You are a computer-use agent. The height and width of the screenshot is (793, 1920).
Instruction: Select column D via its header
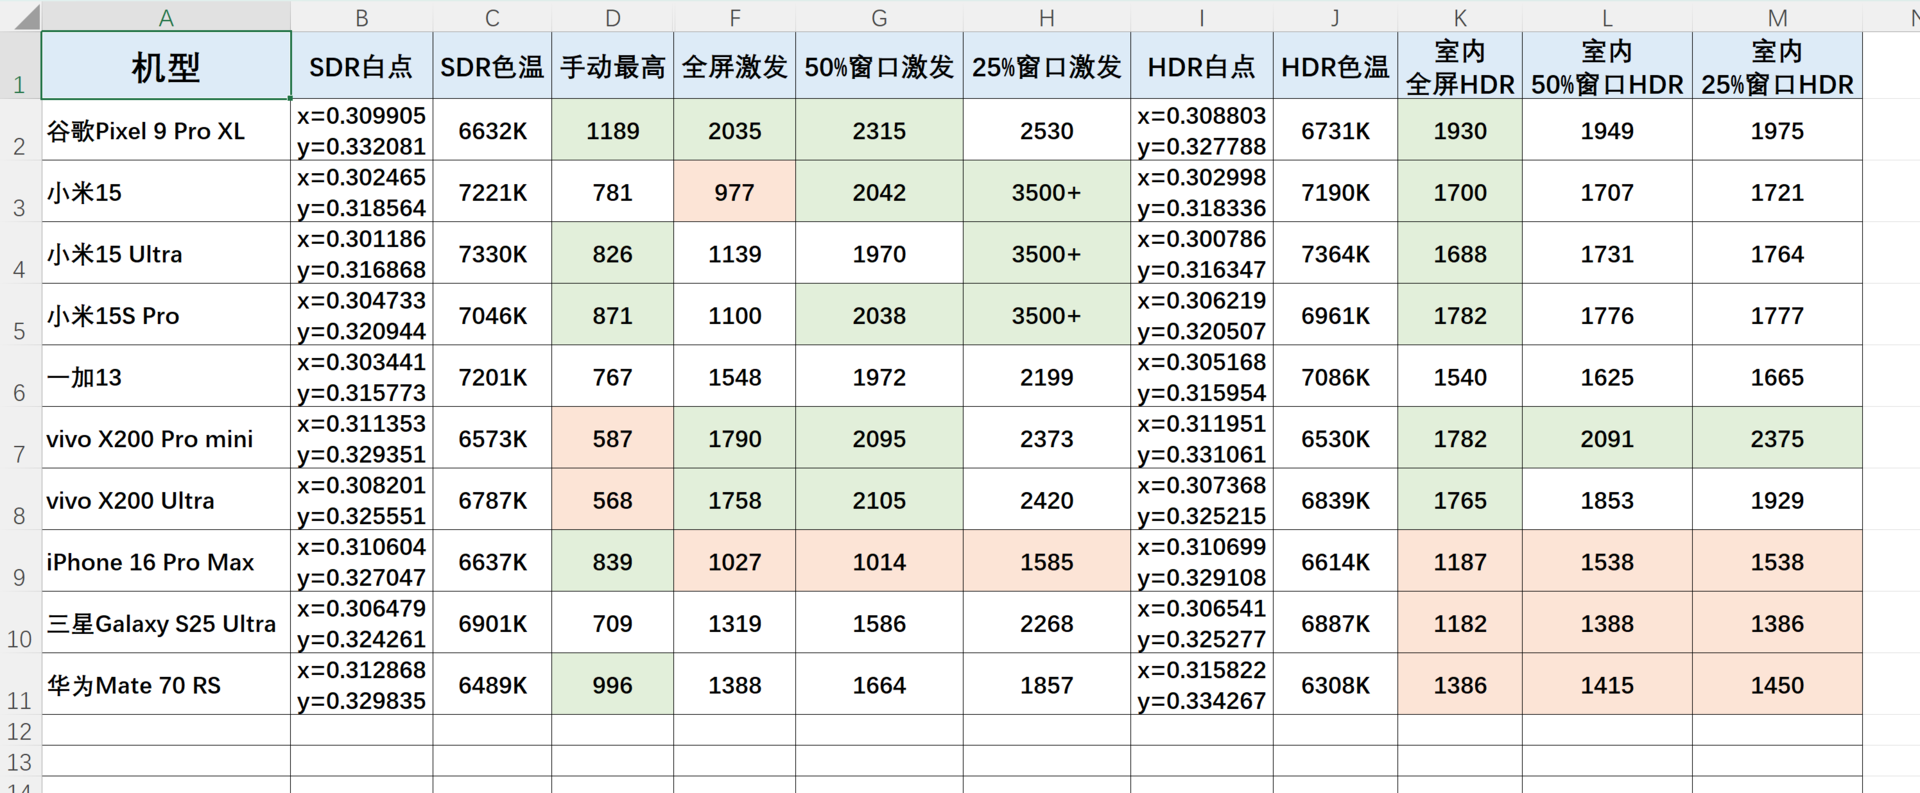click(x=613, y=16)
